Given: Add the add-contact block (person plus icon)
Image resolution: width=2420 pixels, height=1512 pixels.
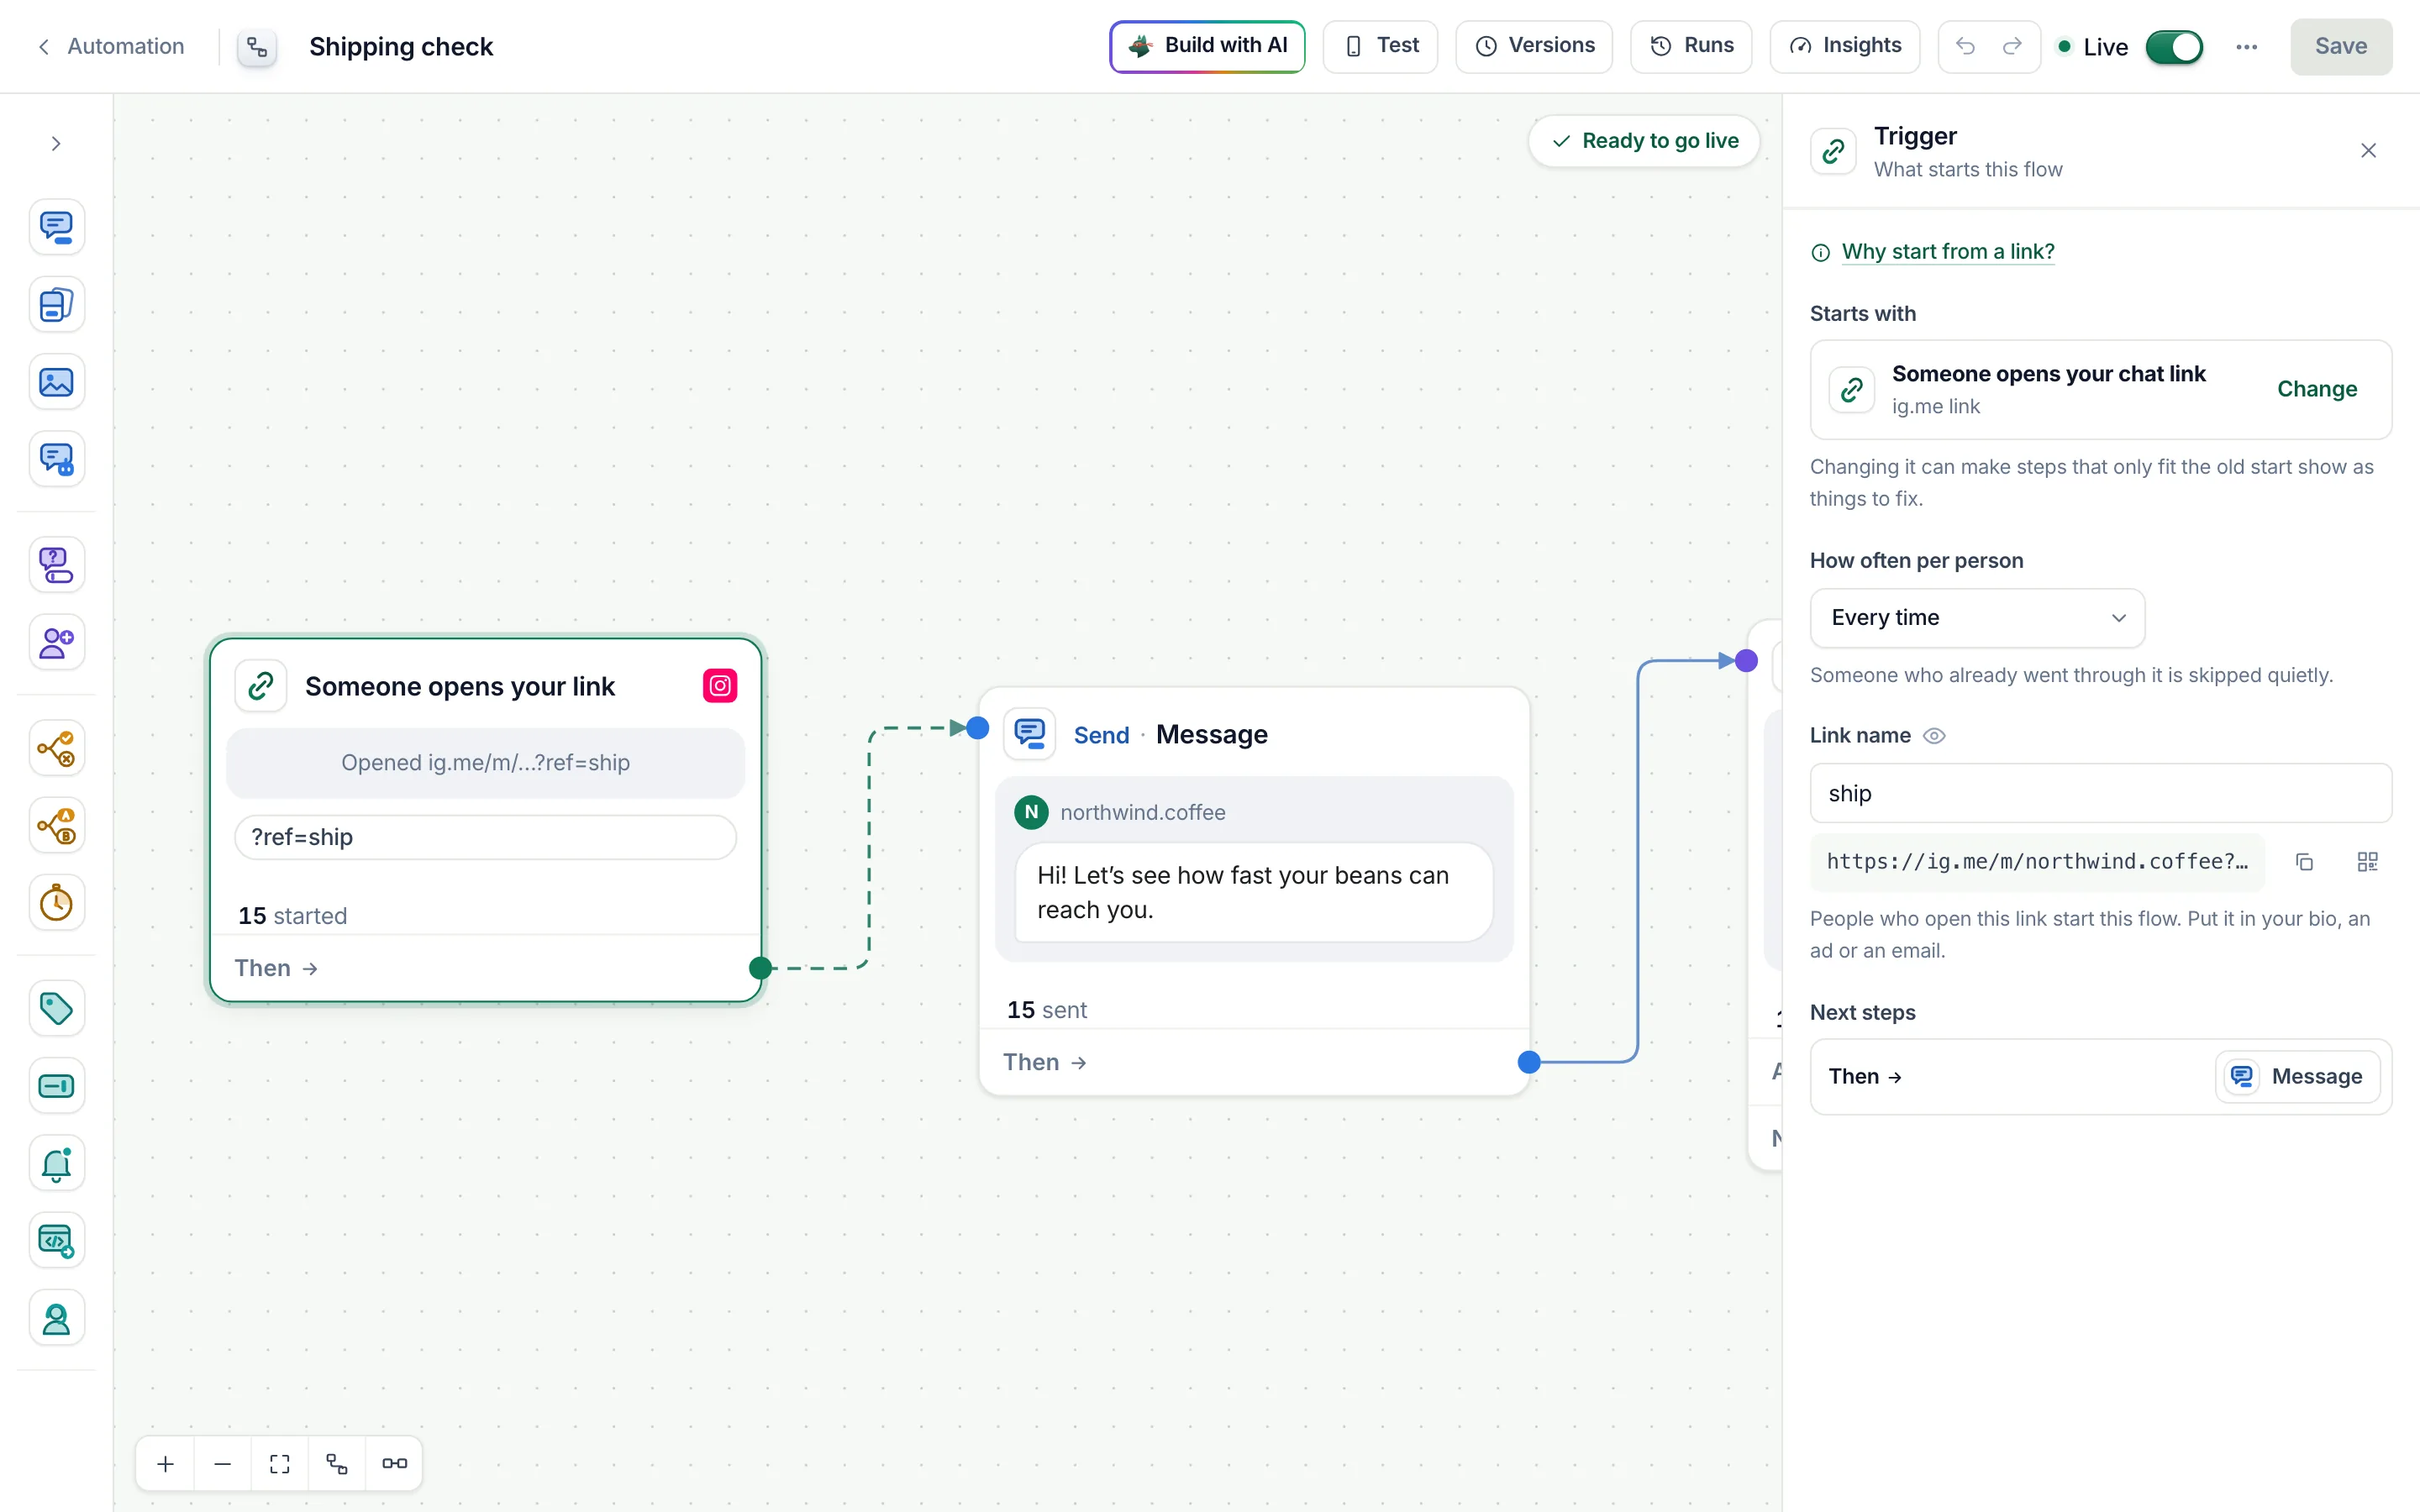Looking at the screenshot, I should point(56,642).
